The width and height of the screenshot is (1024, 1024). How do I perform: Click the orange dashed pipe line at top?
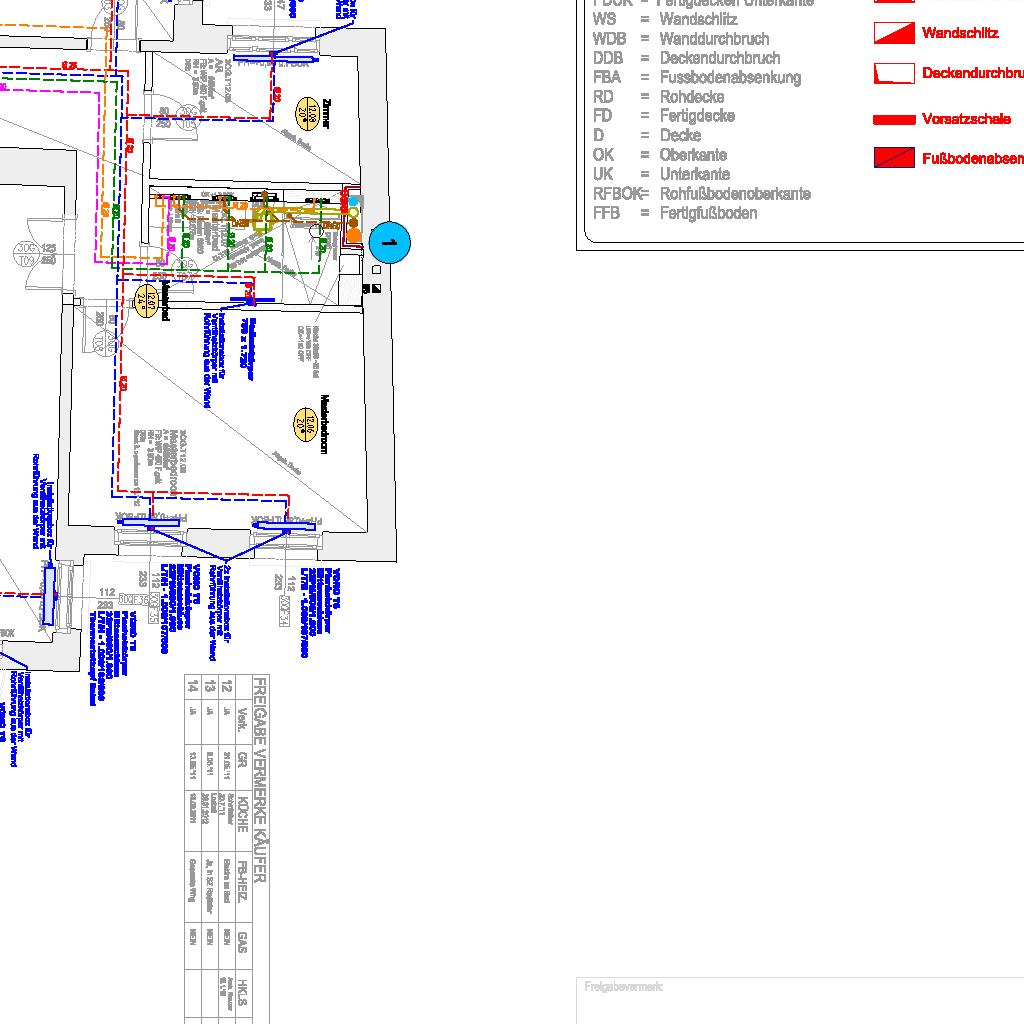click(52, 27)
